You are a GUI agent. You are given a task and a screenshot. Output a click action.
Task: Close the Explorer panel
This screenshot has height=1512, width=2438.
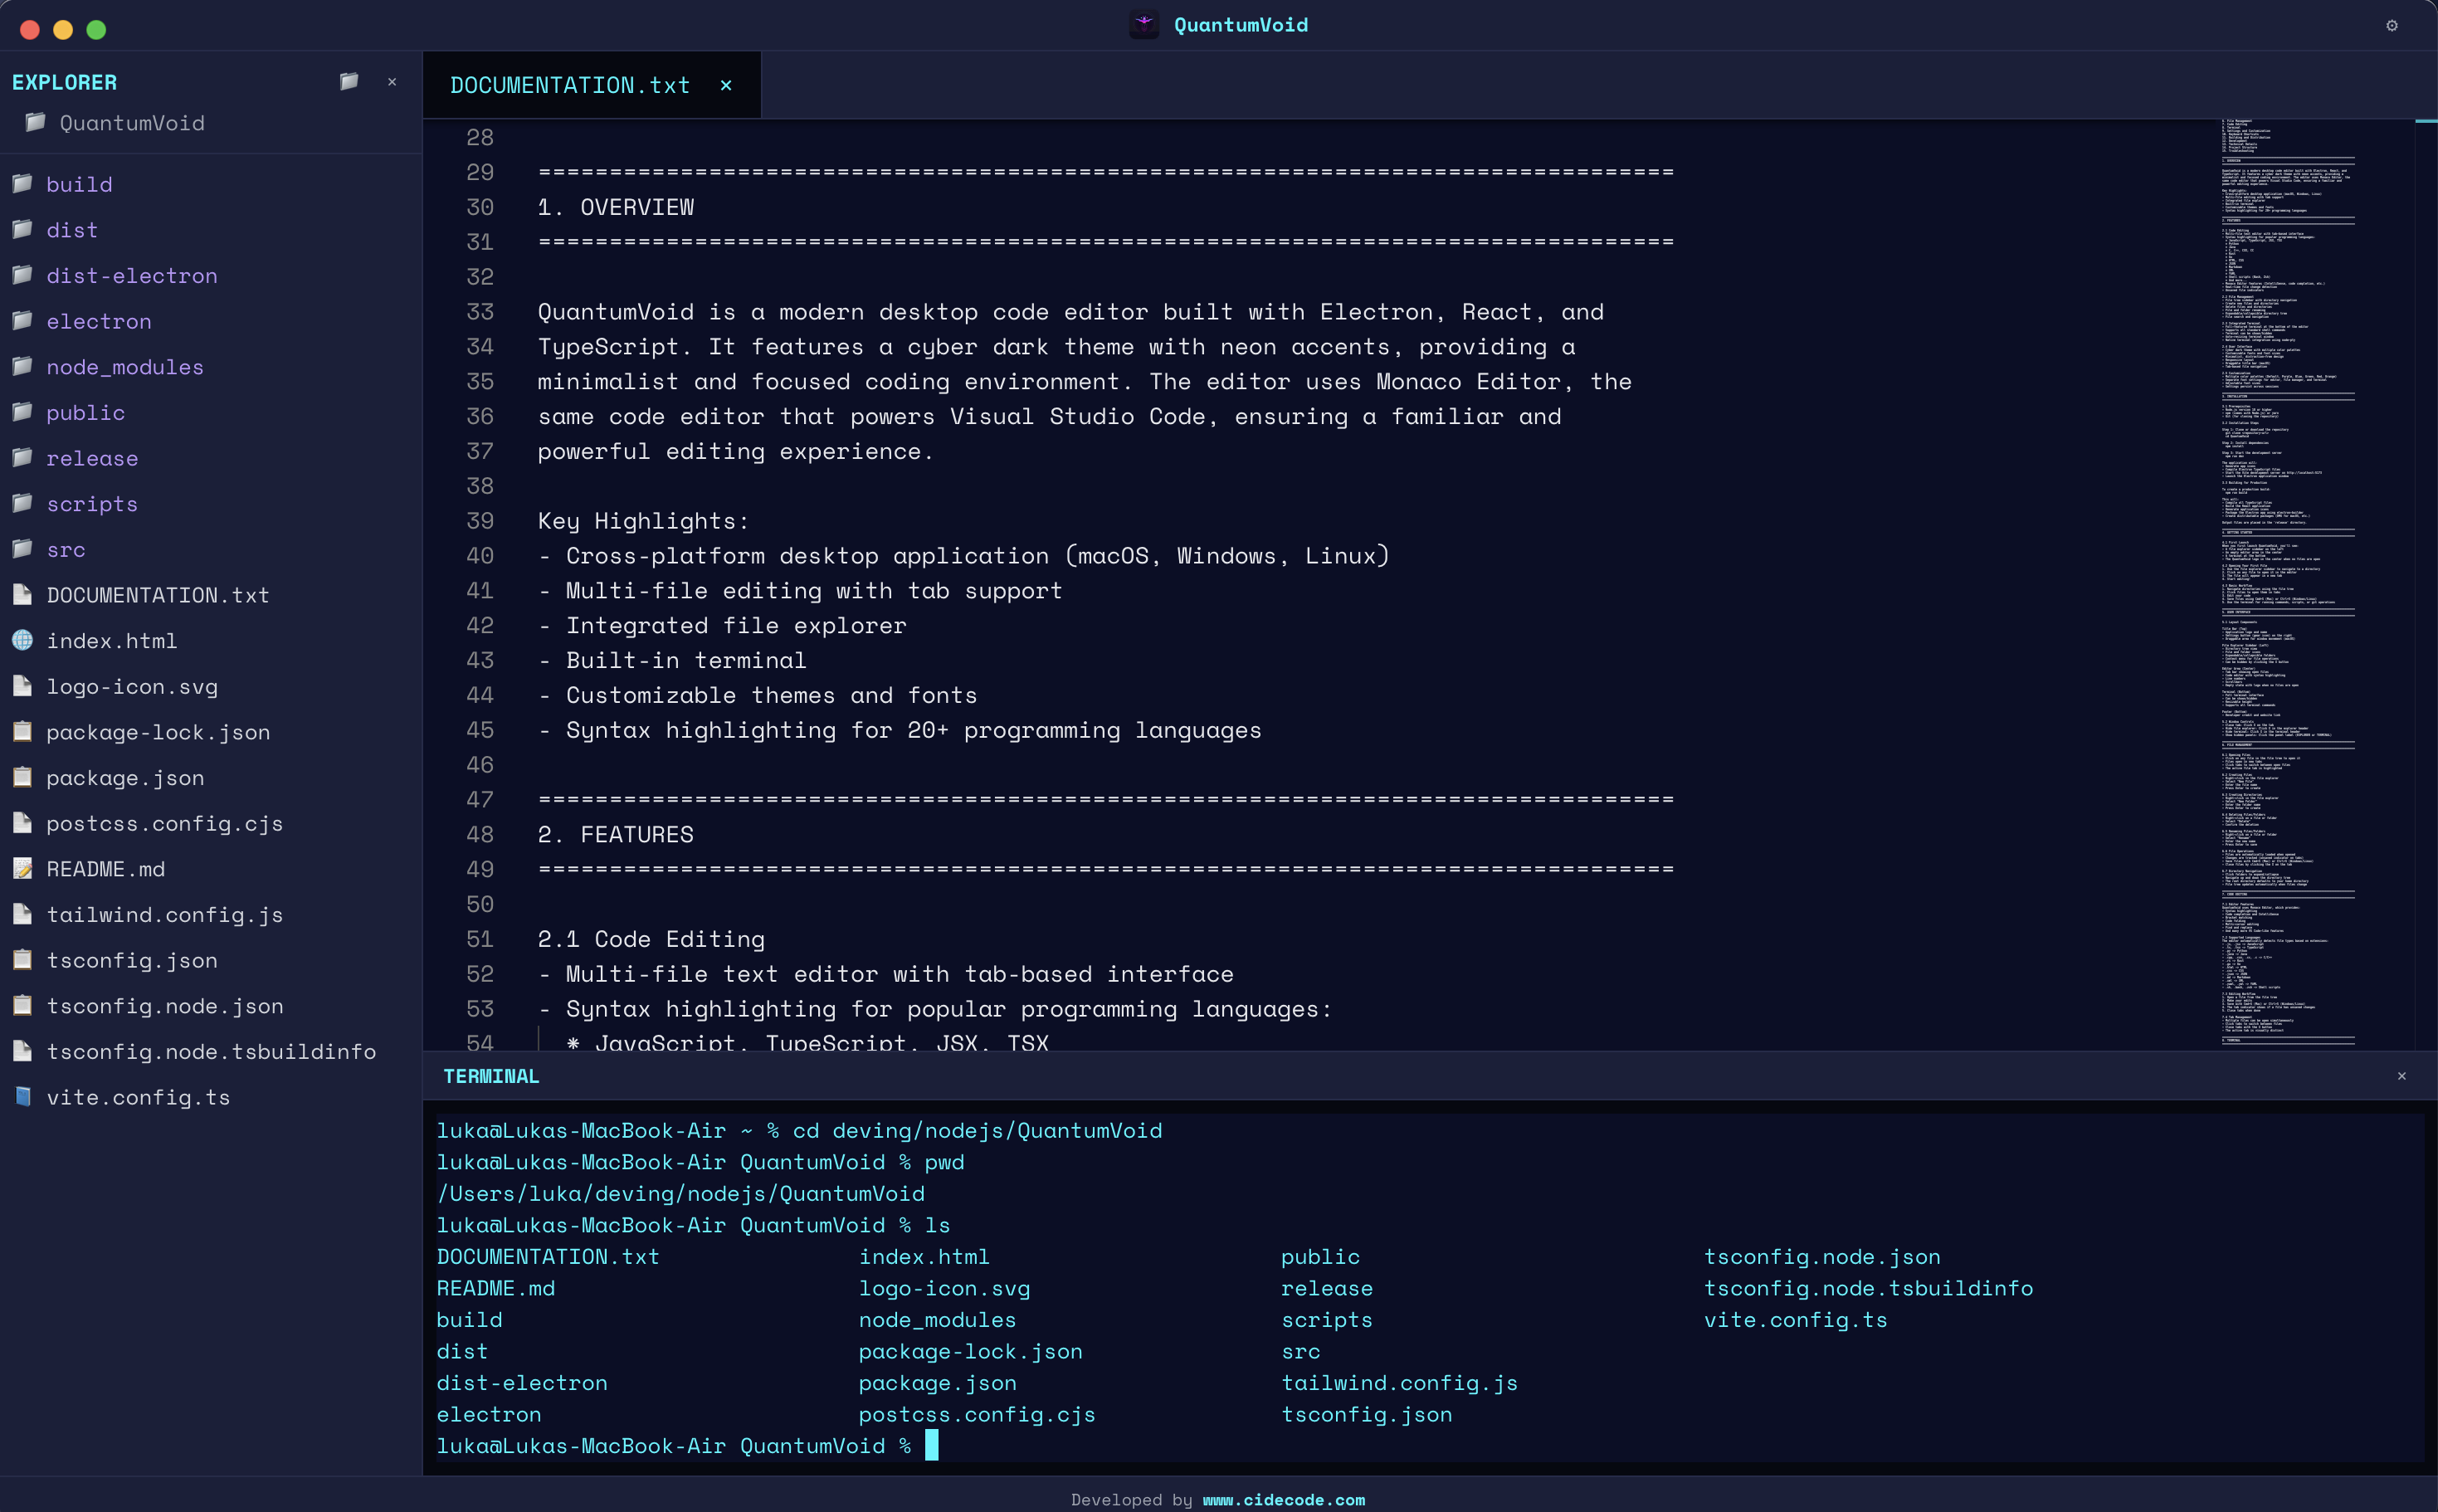pyautogui.click(x=392, y=82)
